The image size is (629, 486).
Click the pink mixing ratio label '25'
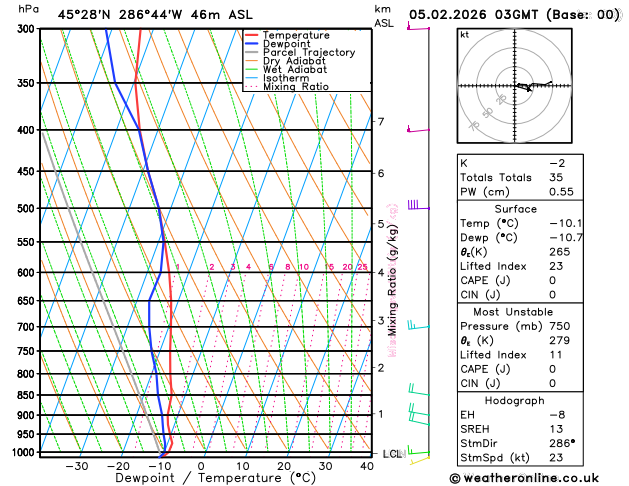362,267
